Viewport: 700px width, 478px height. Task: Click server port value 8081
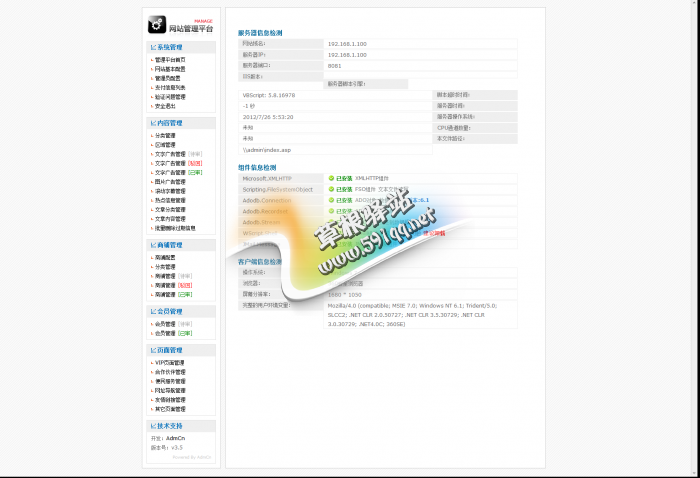334,66
